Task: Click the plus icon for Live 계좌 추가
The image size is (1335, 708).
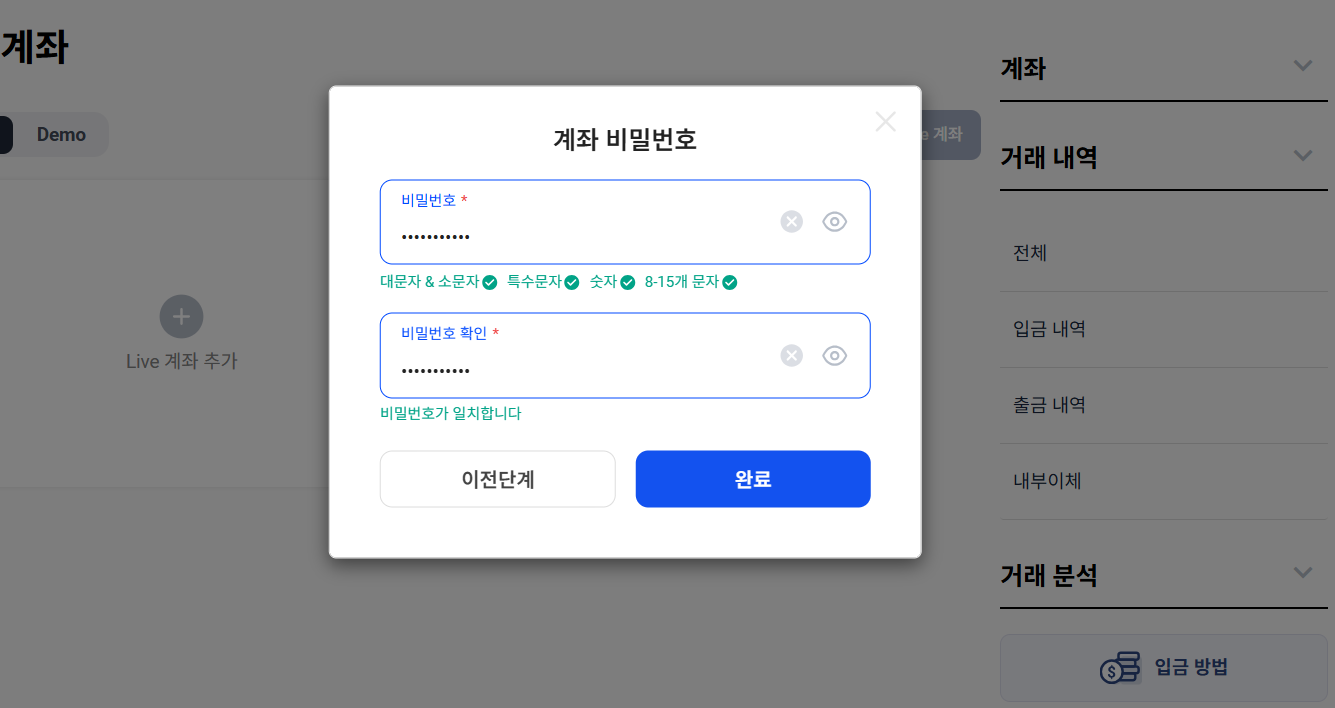Action: (x=182, y=317)
